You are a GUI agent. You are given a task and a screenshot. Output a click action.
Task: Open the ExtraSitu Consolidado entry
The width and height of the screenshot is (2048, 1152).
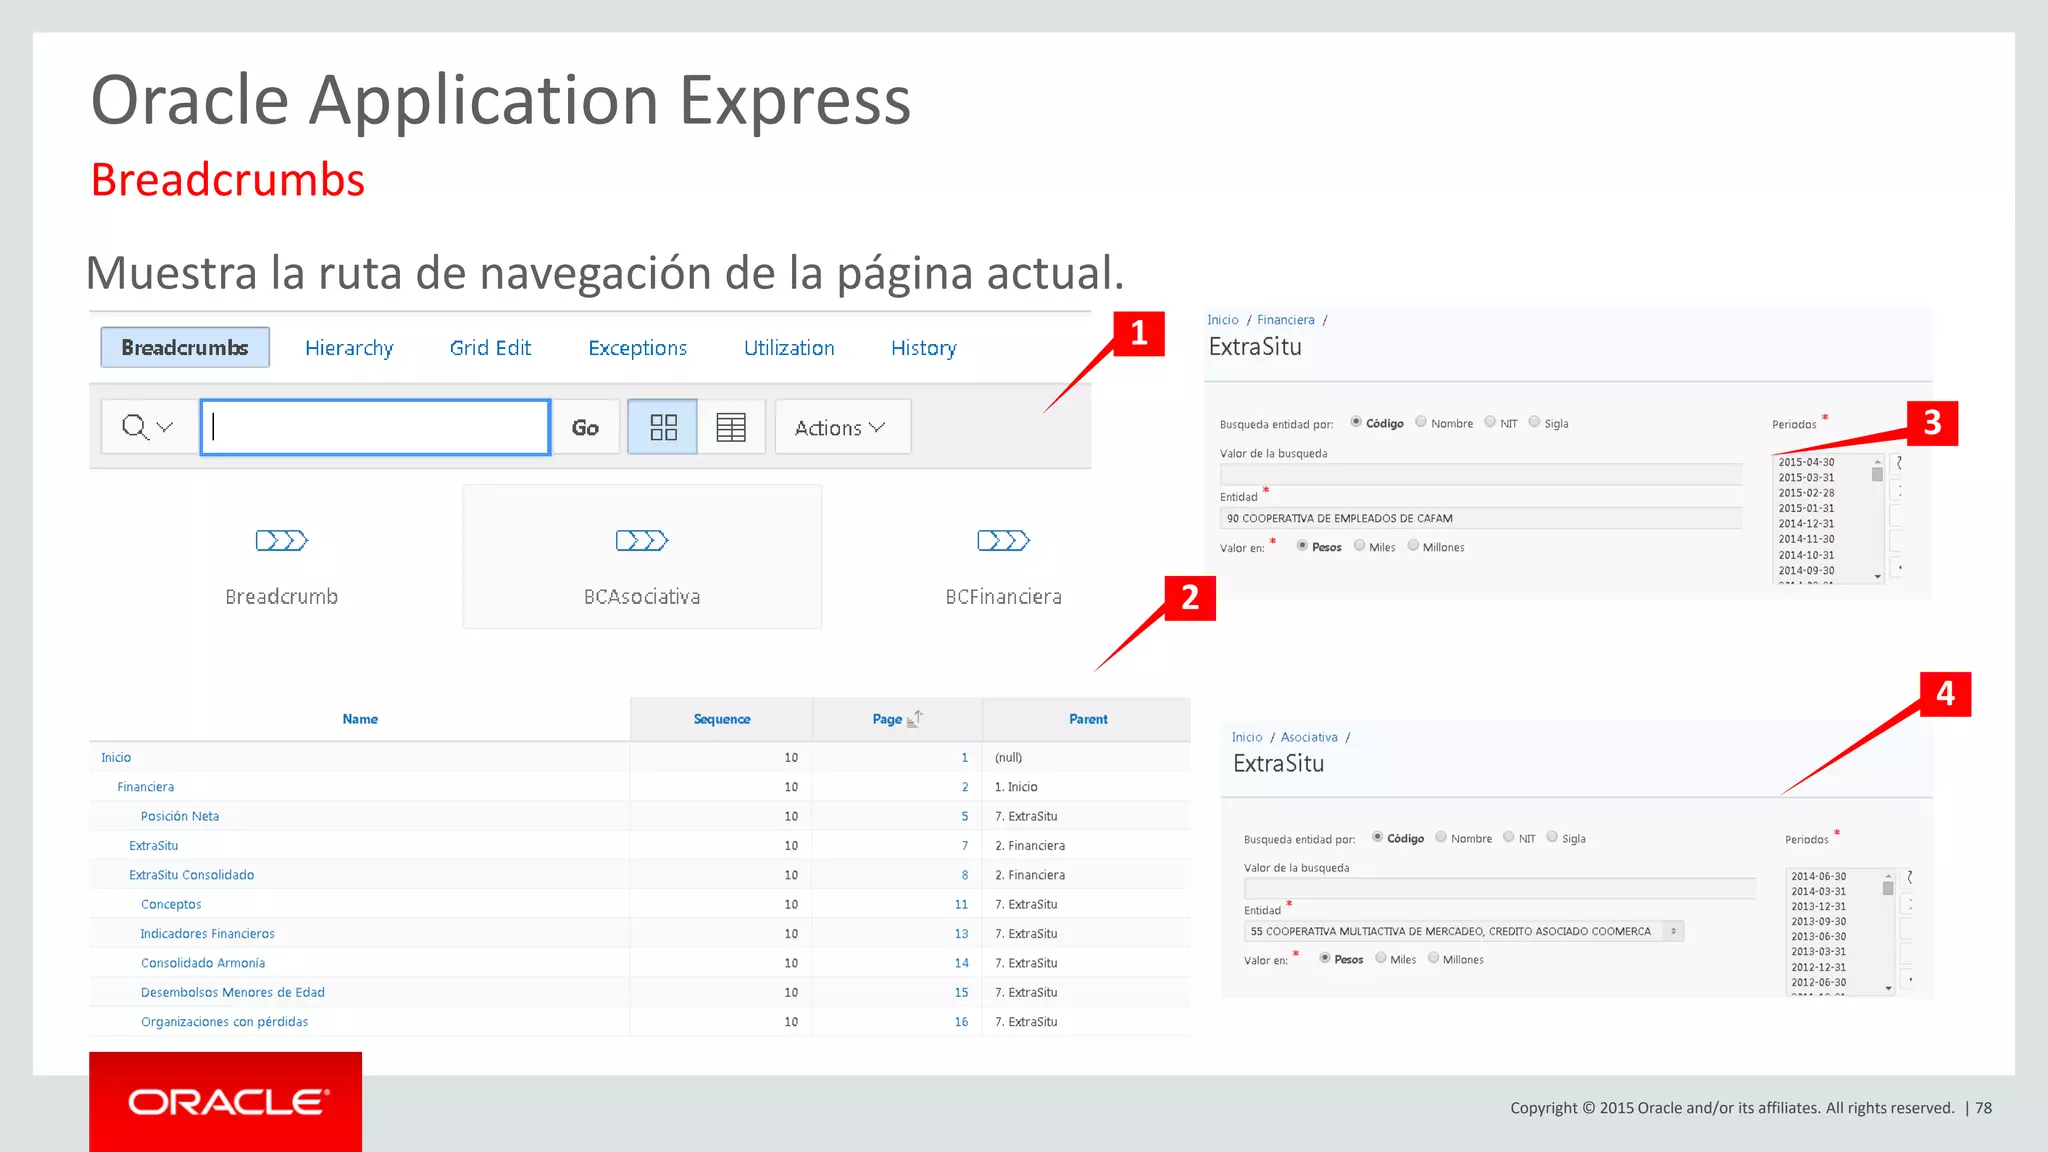[x=191, y=875]
